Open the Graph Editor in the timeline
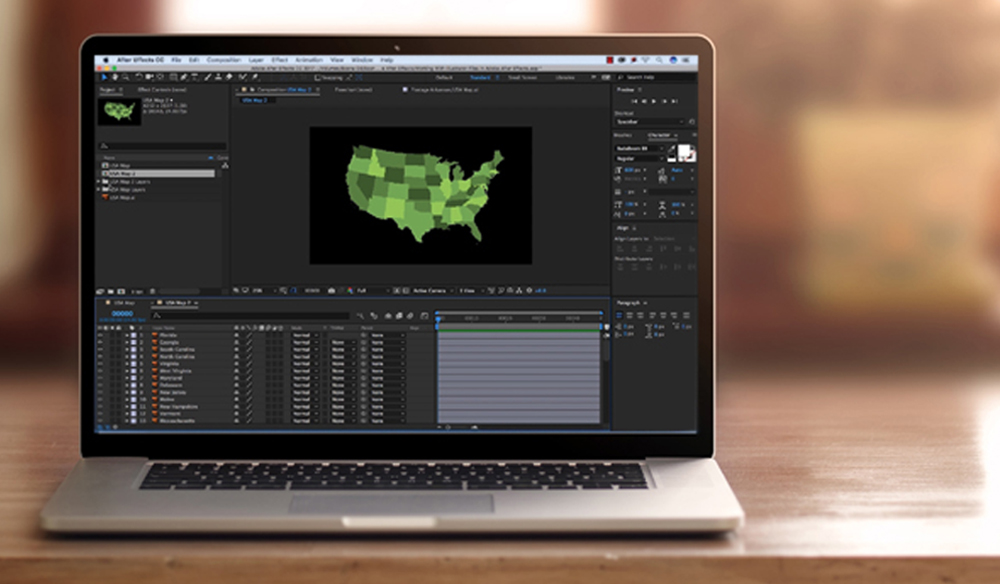The image size is (1000, 584). 425,315
